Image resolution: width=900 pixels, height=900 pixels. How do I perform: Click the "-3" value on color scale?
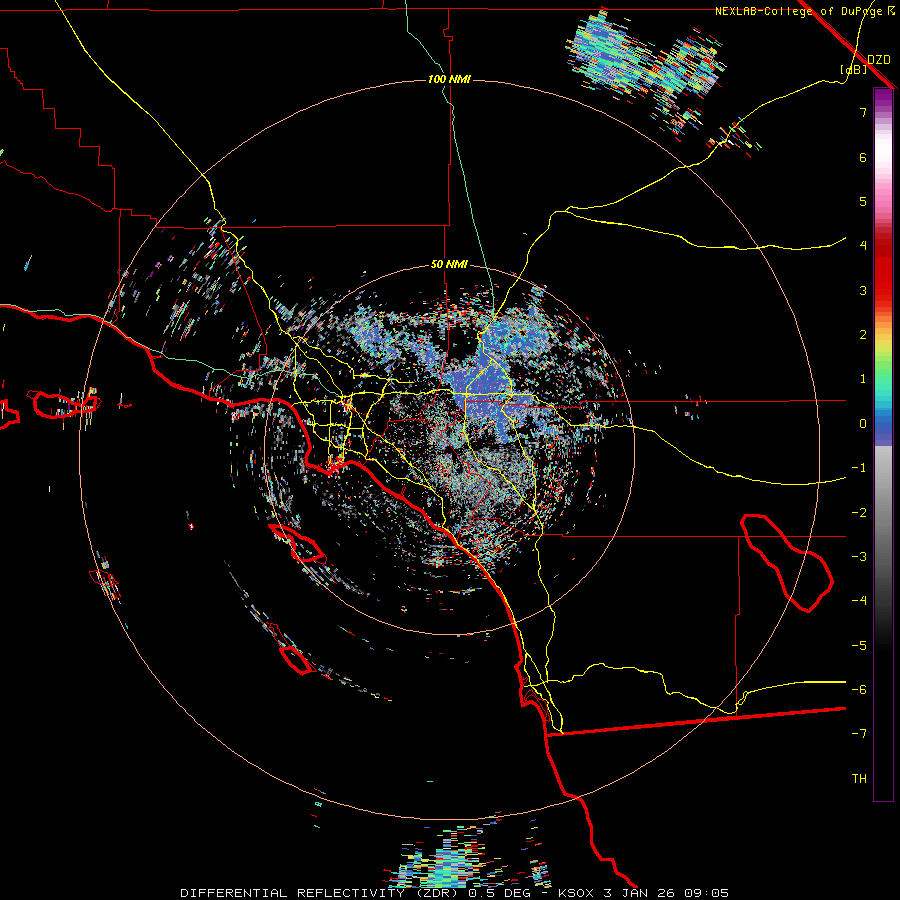point(859,557)
